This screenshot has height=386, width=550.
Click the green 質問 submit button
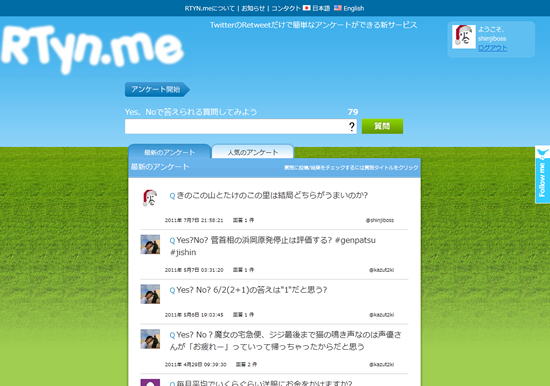click(382, 126)
